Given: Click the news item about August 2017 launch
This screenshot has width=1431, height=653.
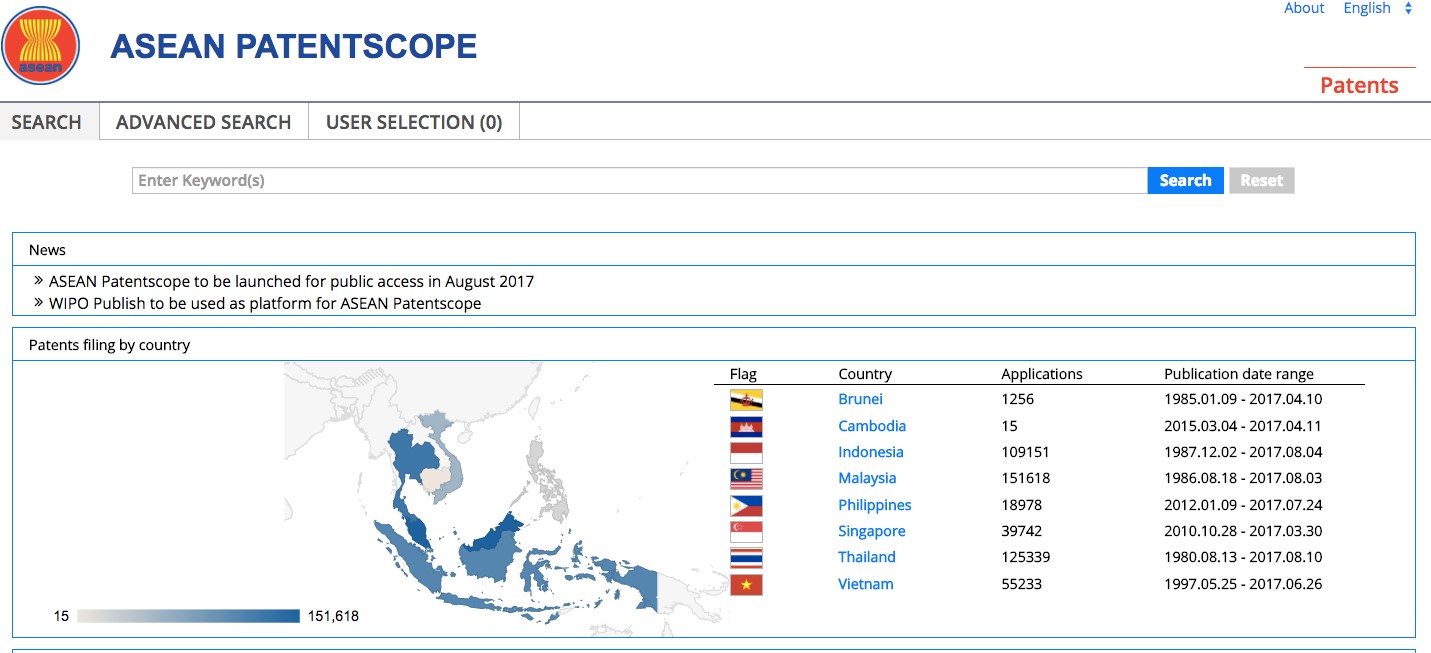Looking at the screenshot, I should pos(291,282).
